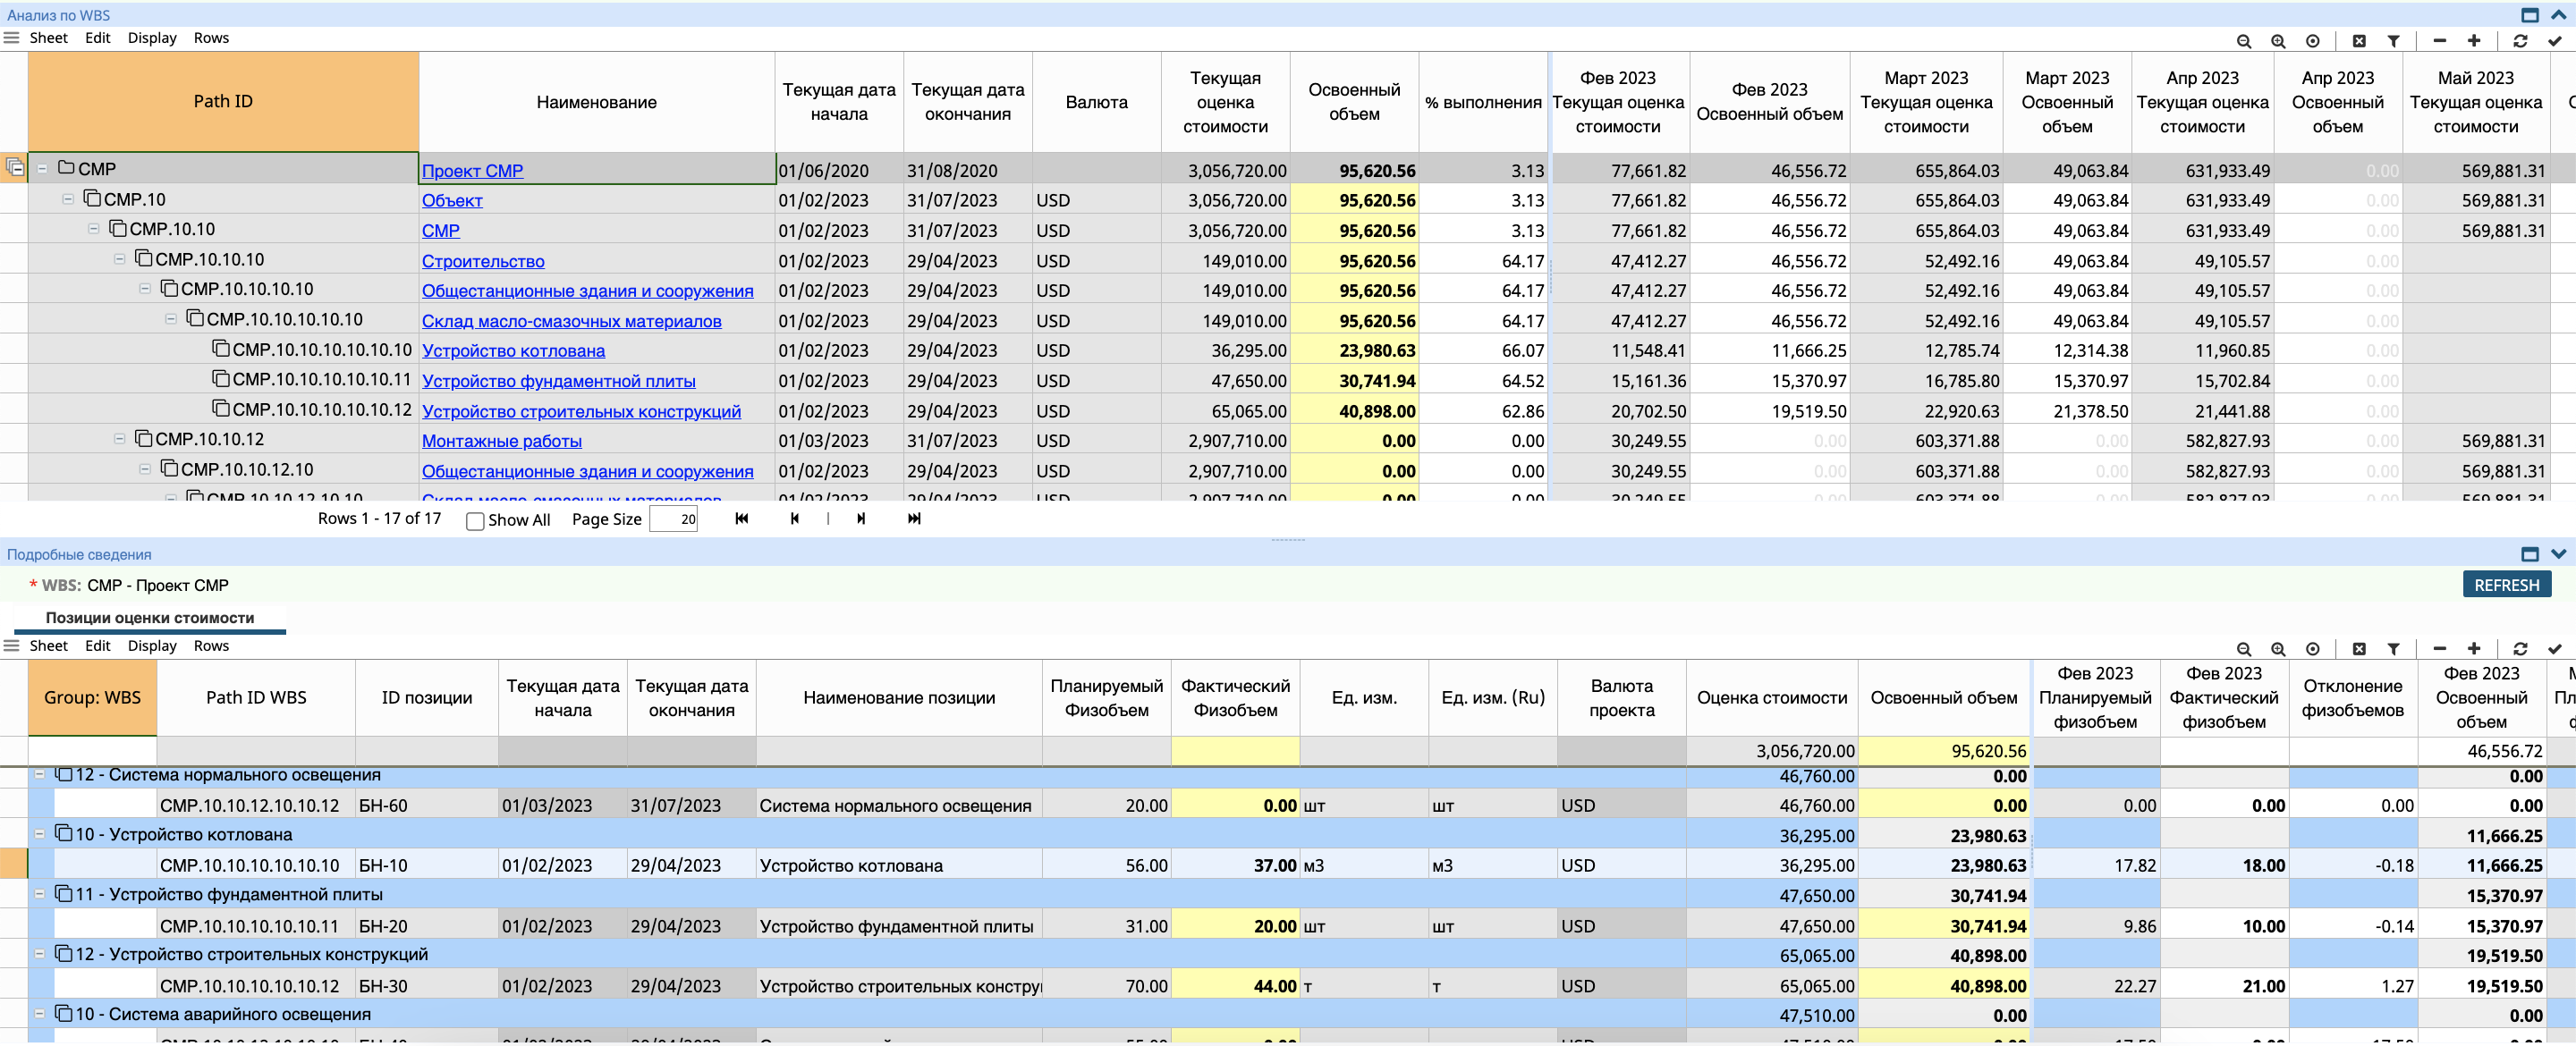Toggle the Show All checkbox

point(476,521)
